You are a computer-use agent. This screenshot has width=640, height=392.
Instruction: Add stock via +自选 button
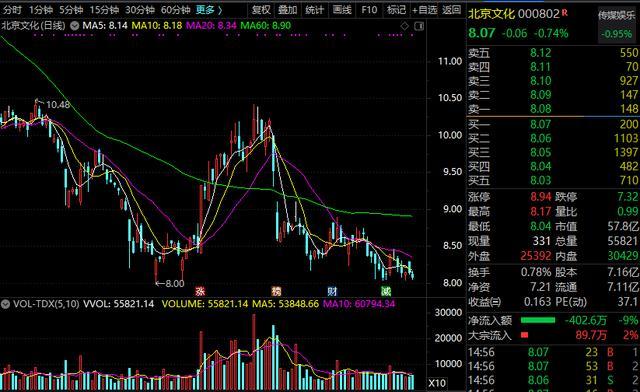[424, 9]
